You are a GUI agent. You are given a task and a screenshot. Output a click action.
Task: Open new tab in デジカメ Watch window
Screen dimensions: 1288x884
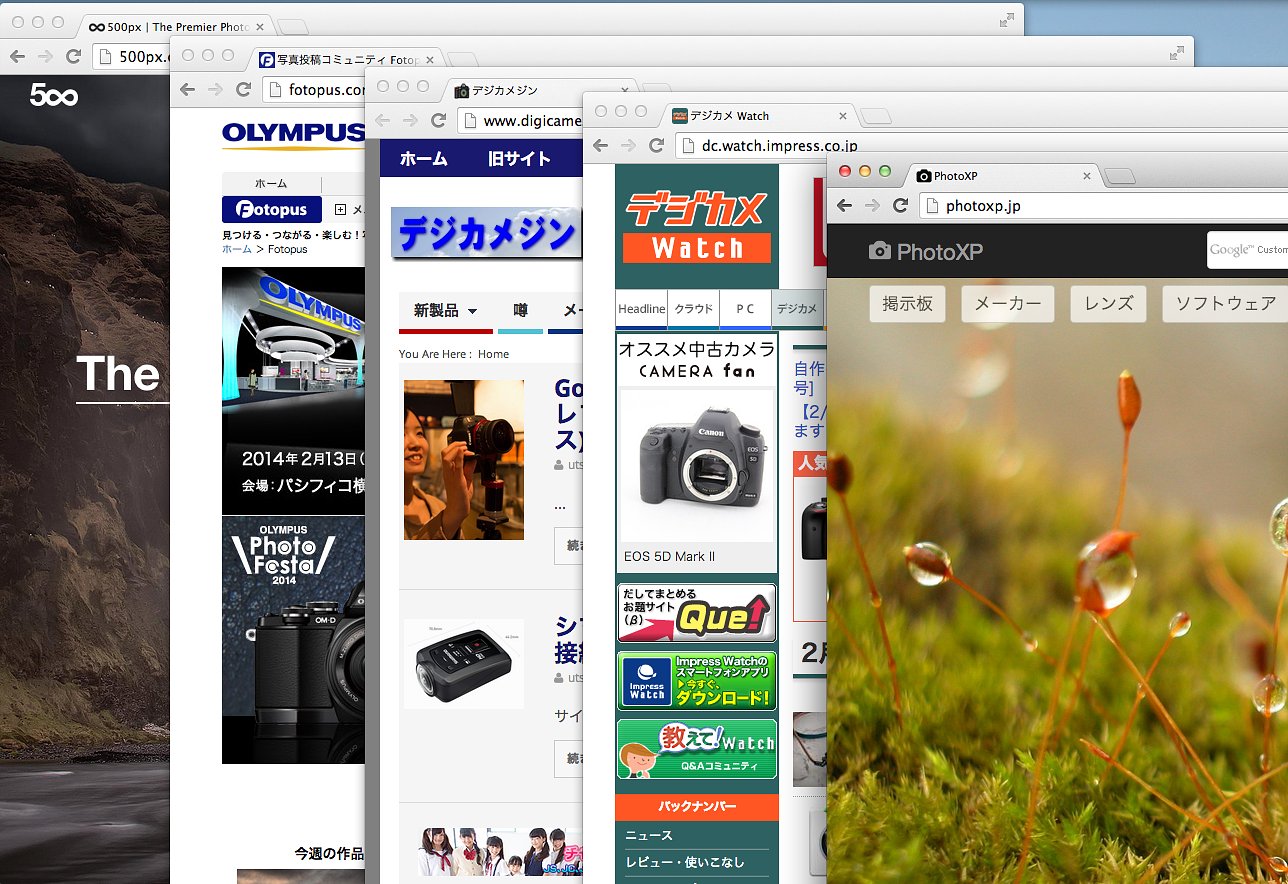click(876, 117)
